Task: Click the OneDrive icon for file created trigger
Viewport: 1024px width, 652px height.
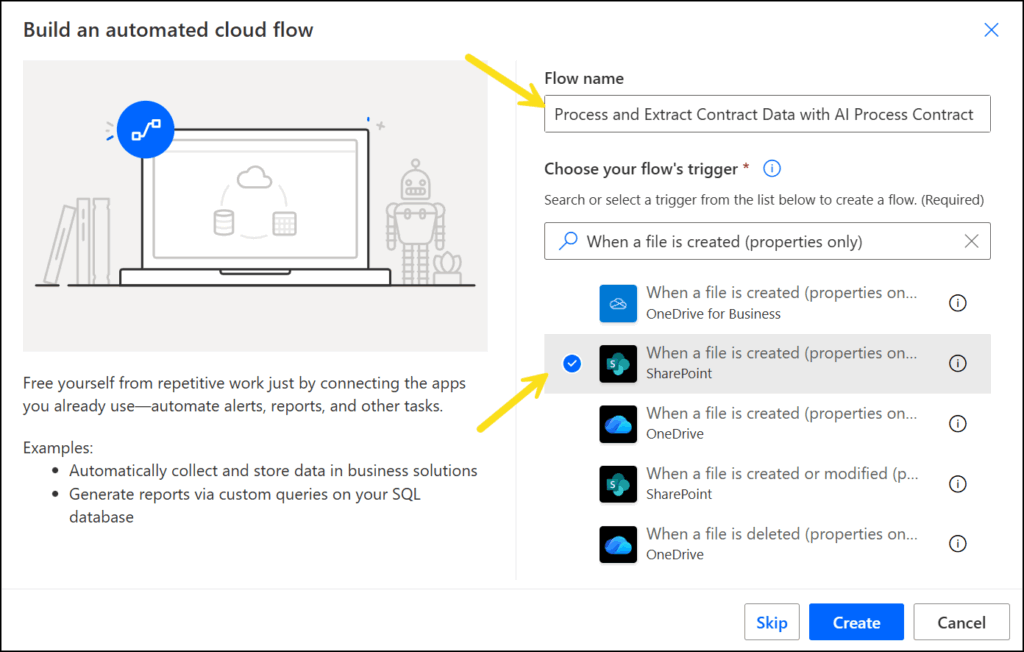Action: [618, 424]
